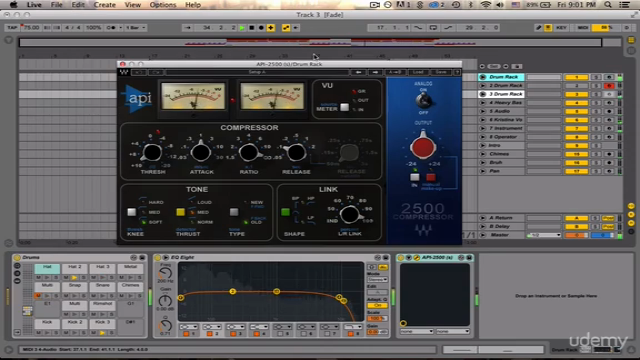
Task: Unfold the 3 Drum Rack track
Action: click(x=483, y=94)
